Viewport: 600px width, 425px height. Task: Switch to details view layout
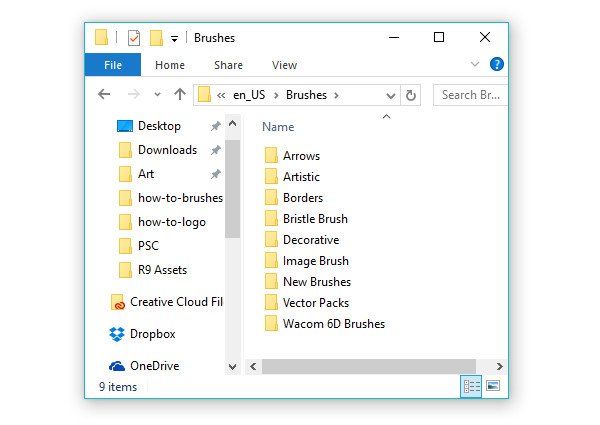pyautogui.click(x=471, y=386)
